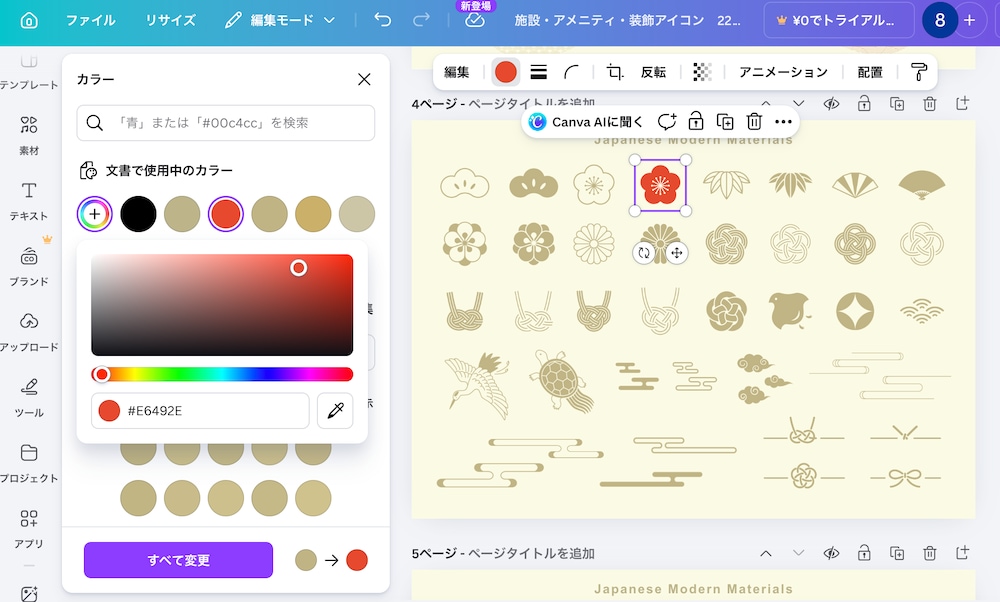Click the hue rainbow slider handle

tap(101, 374)
